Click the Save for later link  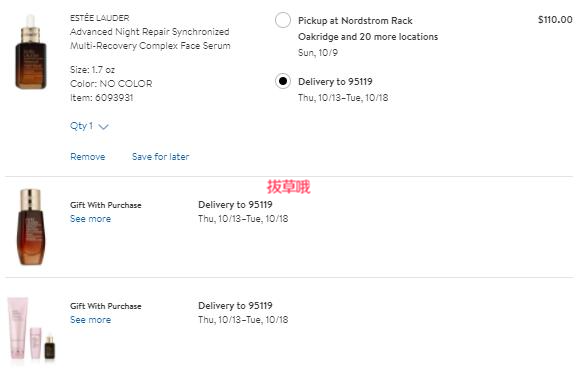pyautogui.click(x=160, y=157)
